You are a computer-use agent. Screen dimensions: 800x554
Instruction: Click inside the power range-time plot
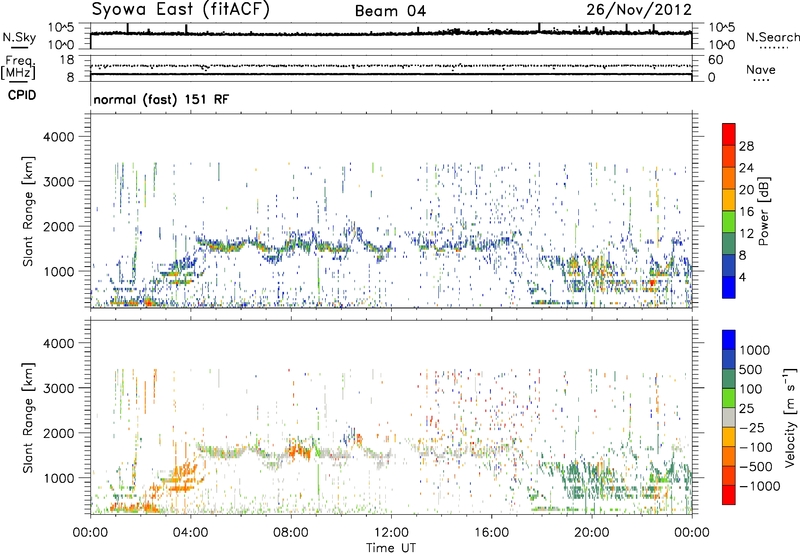tap(391, 211)
